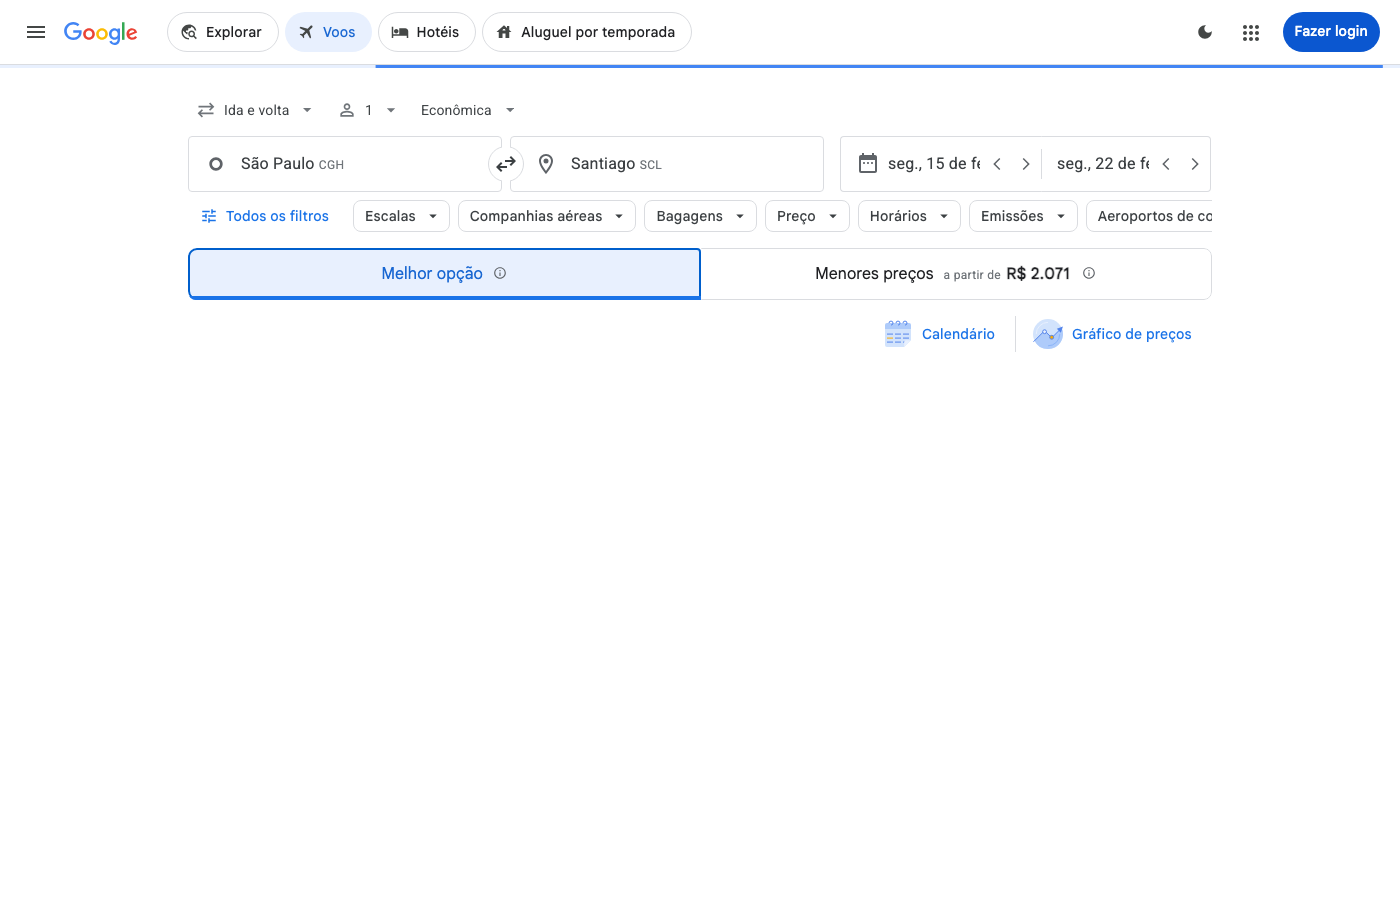Expand the Escalas filter
This screenshot has height=900, width=1400.
(x=401, y=216)
